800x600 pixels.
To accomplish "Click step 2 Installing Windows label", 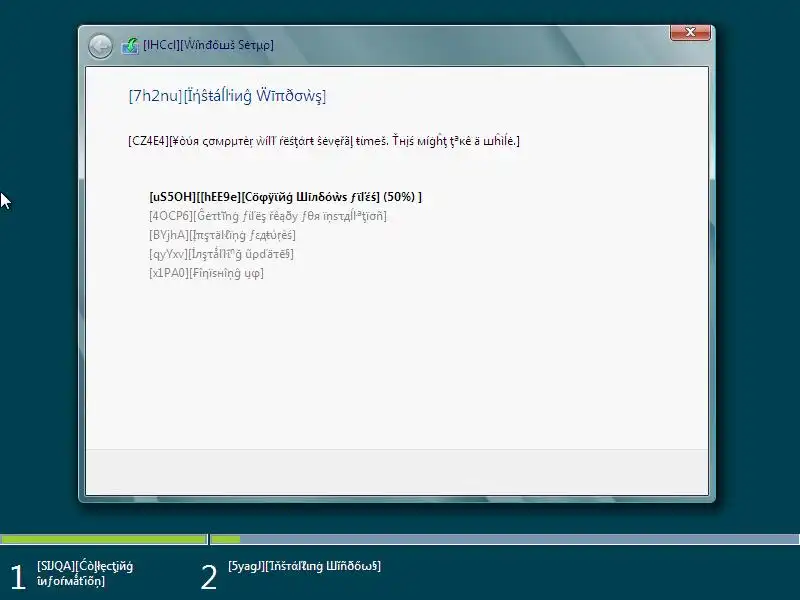I will pyautogui.click(x=305, y=566).
